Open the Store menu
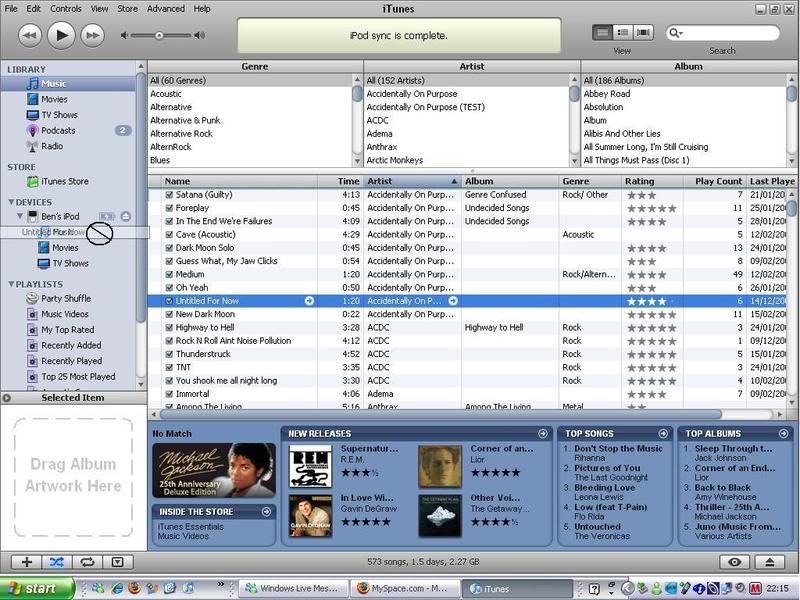800x600 pixels. 127,9
